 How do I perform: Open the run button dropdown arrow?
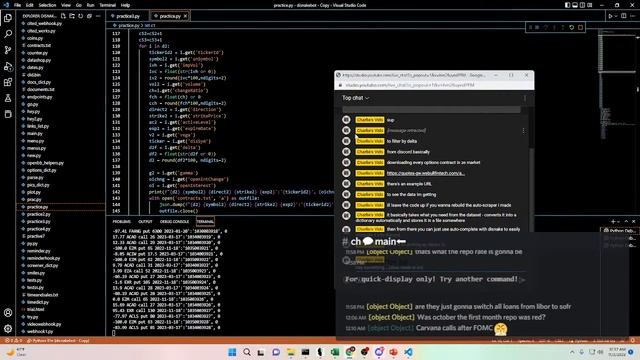coord(616,16)
